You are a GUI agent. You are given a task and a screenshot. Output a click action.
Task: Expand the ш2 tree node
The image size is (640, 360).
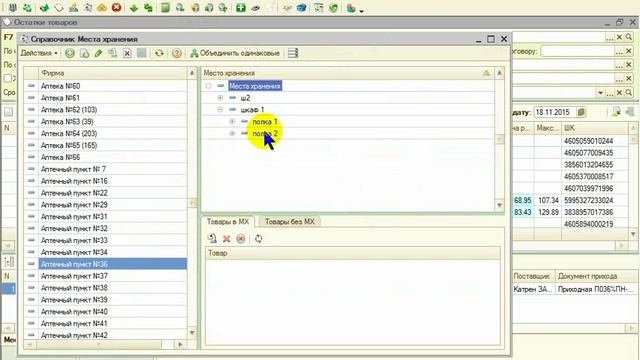point(220,98)
